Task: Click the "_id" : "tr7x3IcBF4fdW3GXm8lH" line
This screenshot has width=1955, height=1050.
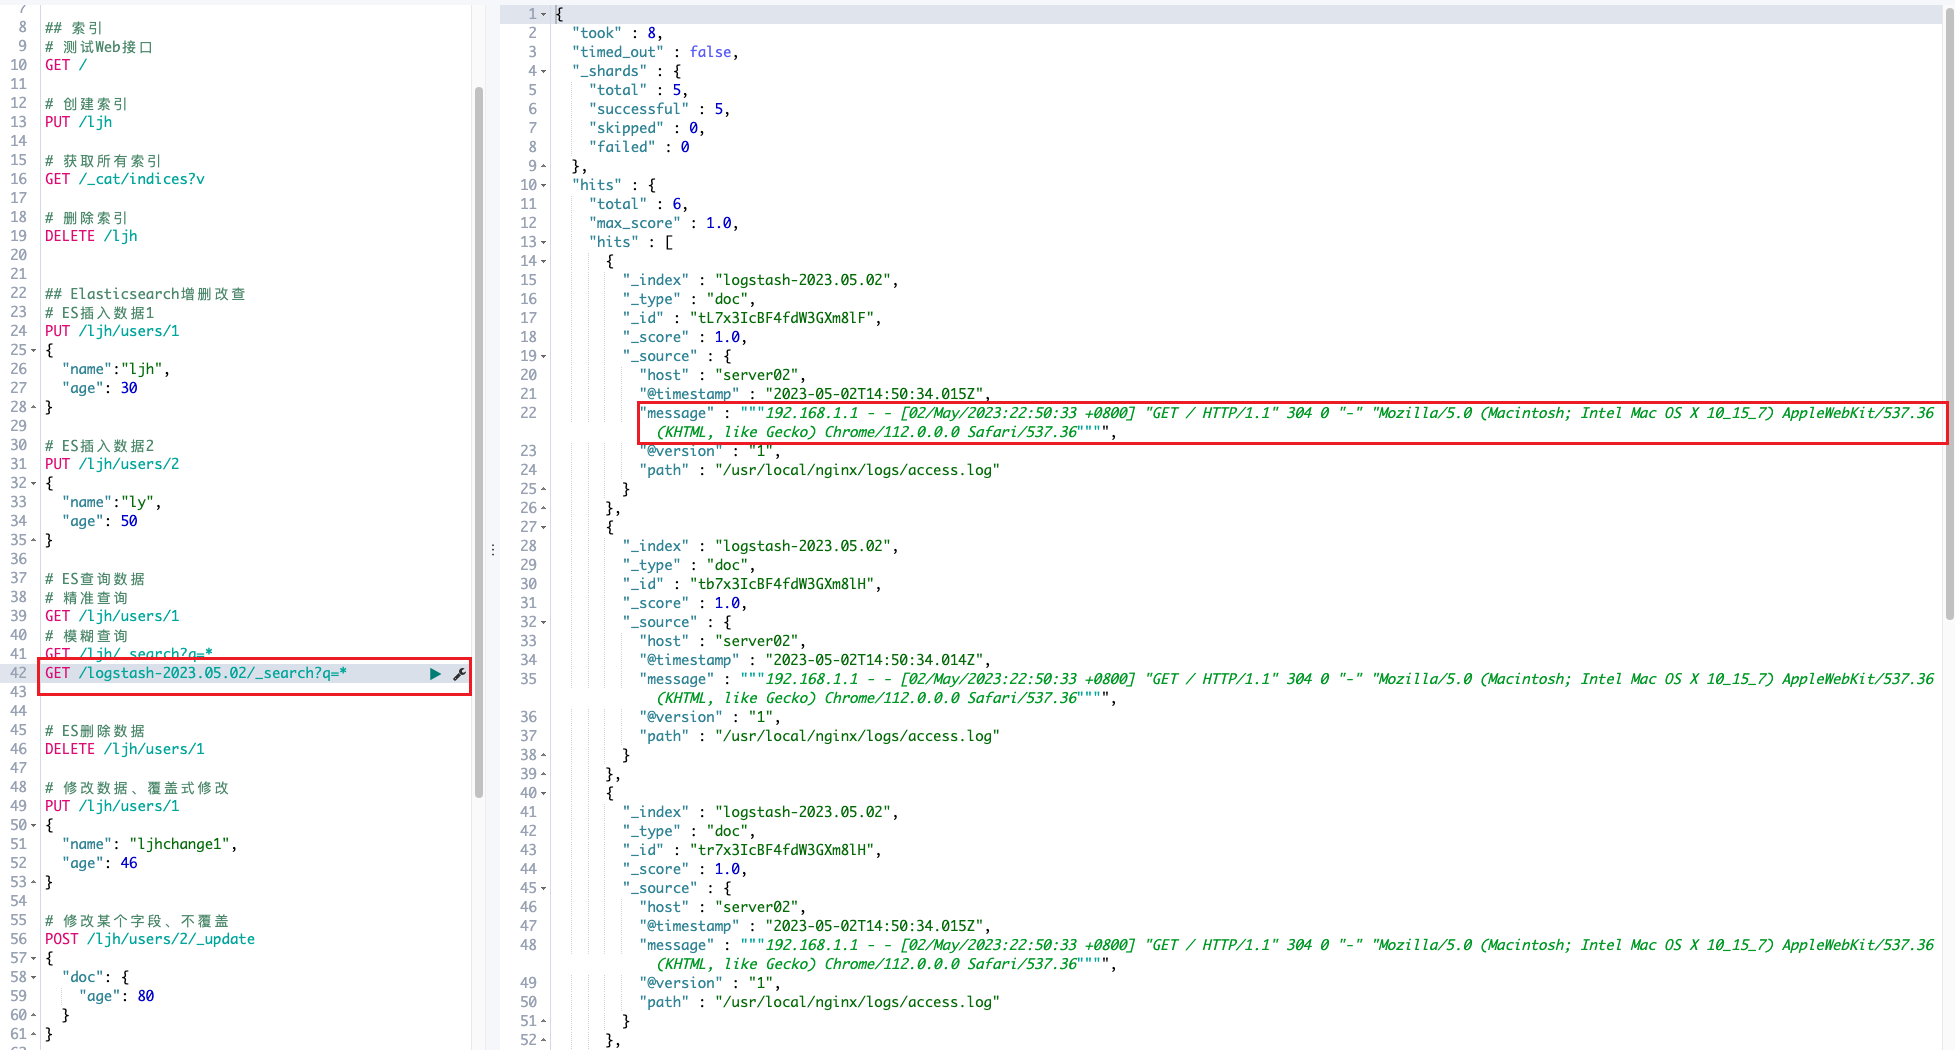Action: pos(752,850)
